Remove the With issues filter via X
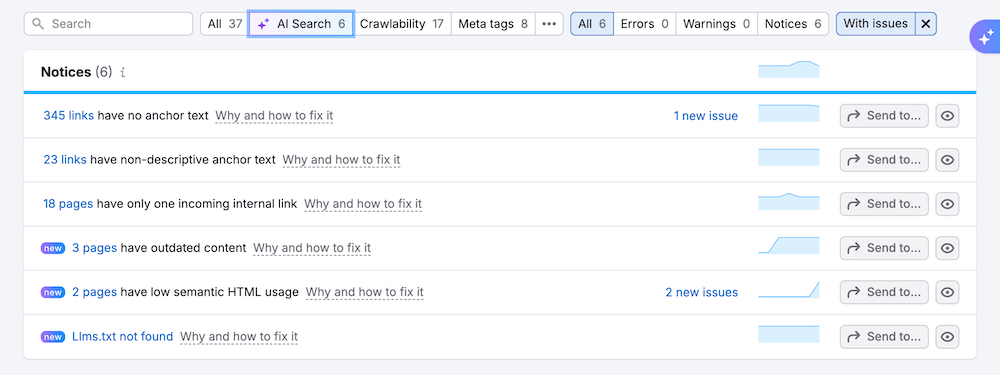Viewport: 1000px width, 375px height. point(926,24)
